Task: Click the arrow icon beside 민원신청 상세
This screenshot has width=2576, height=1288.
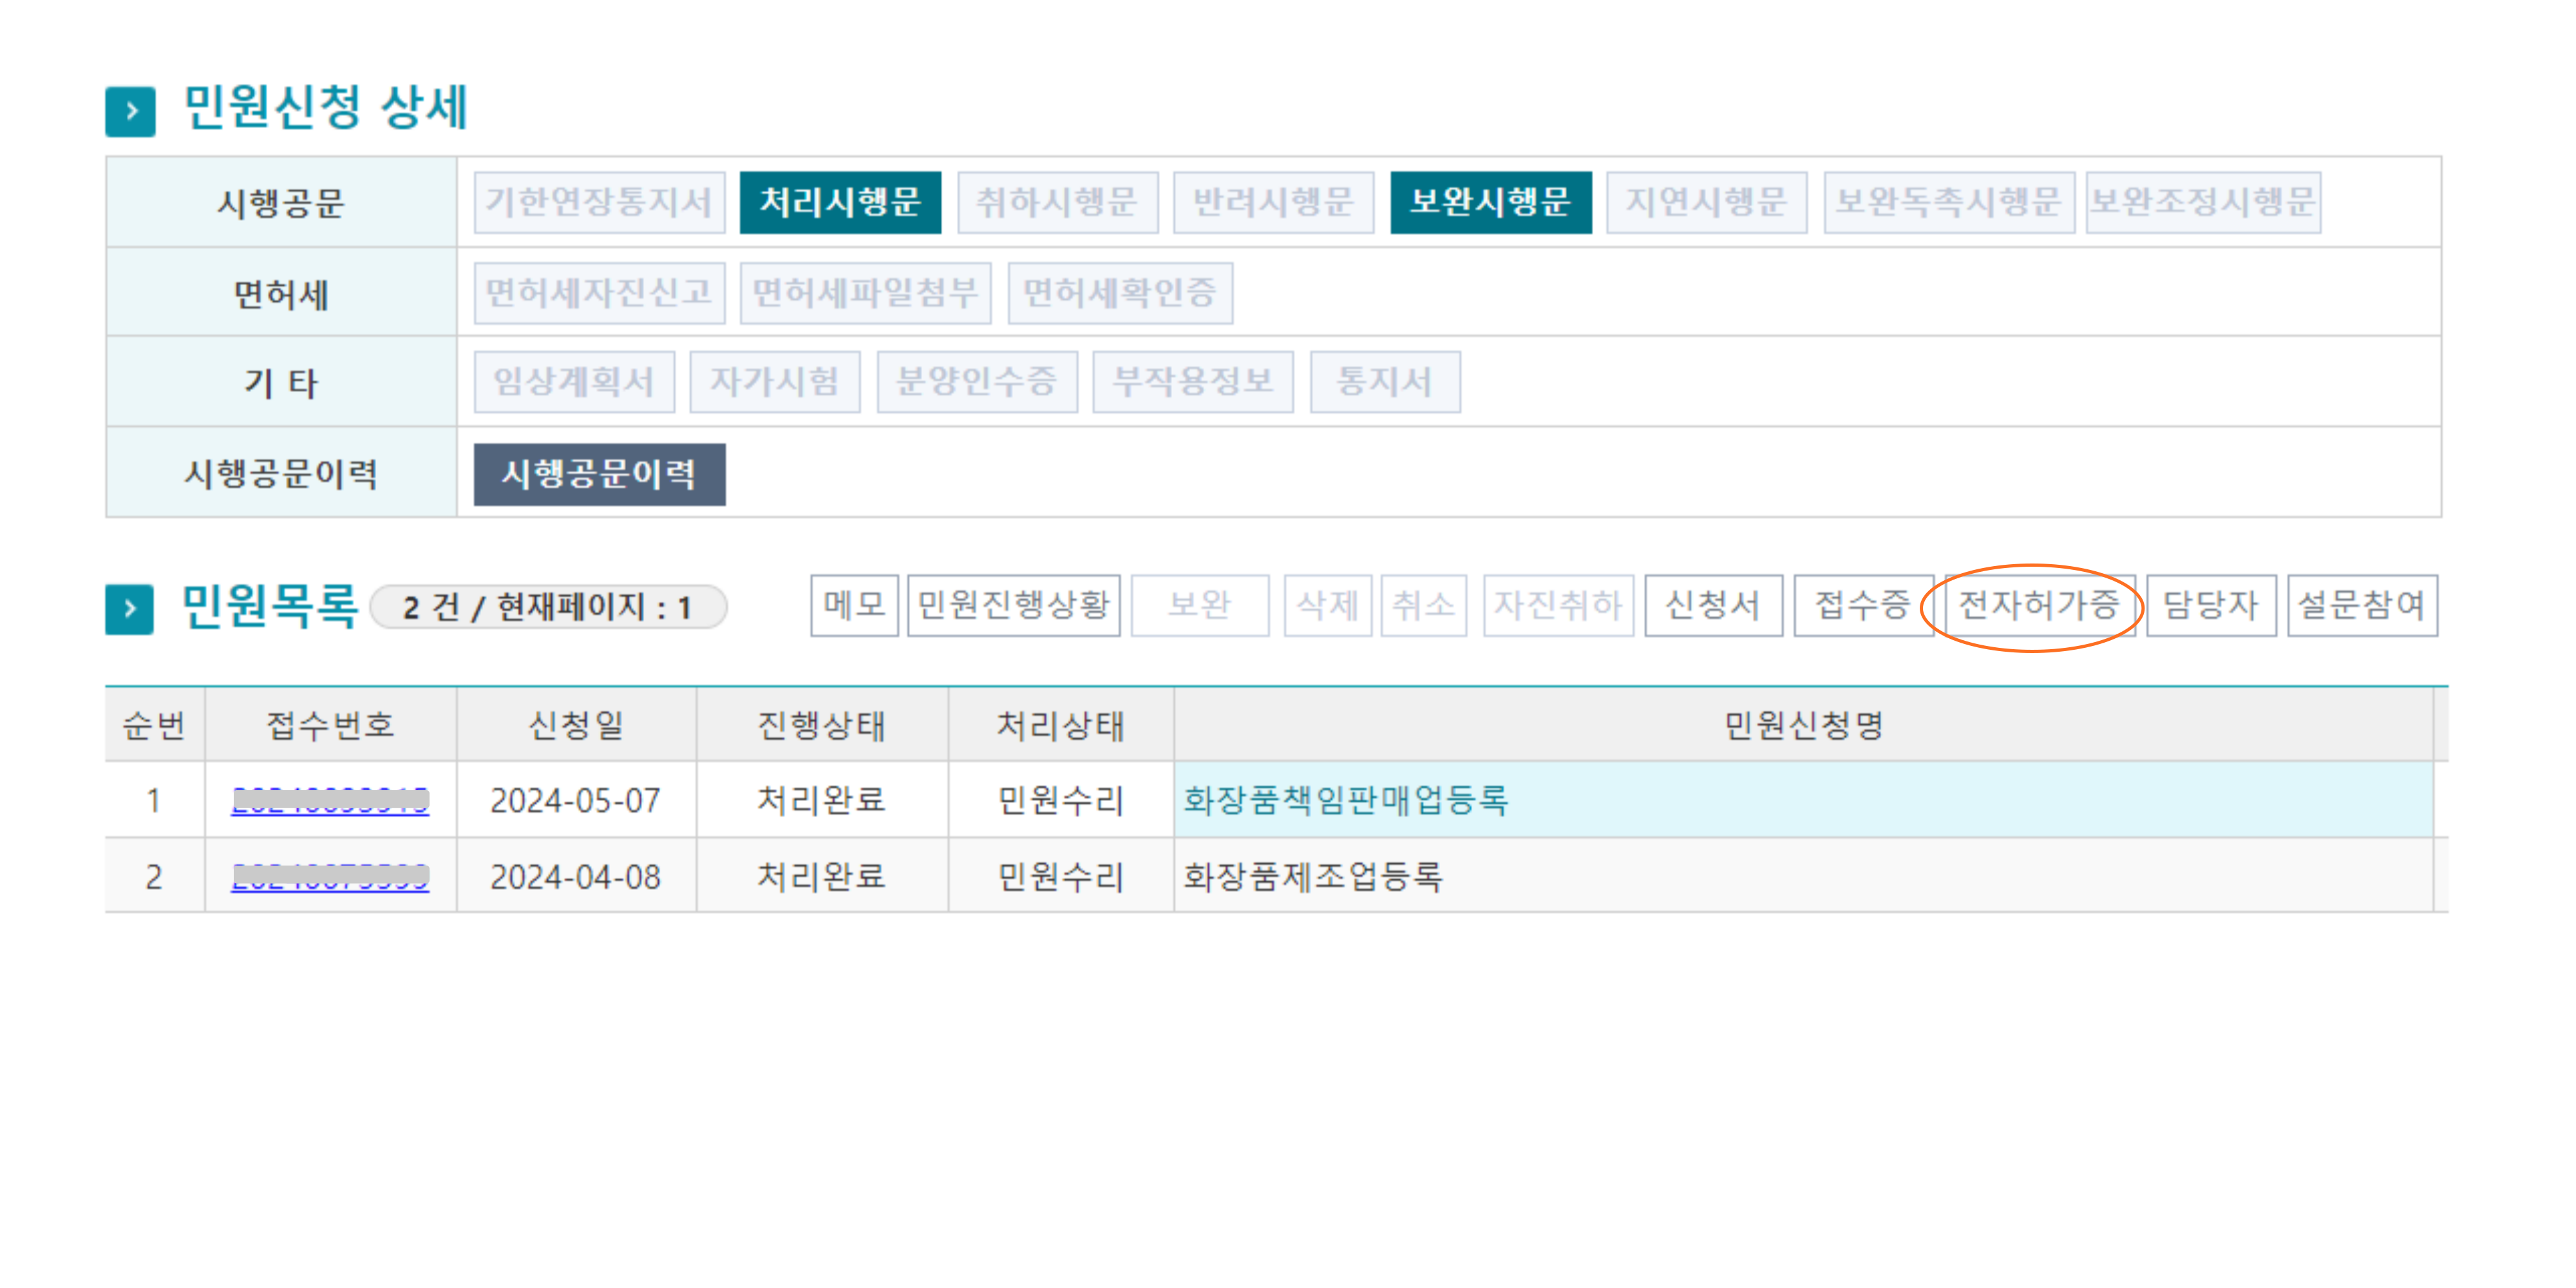Action: coord(130,111)
